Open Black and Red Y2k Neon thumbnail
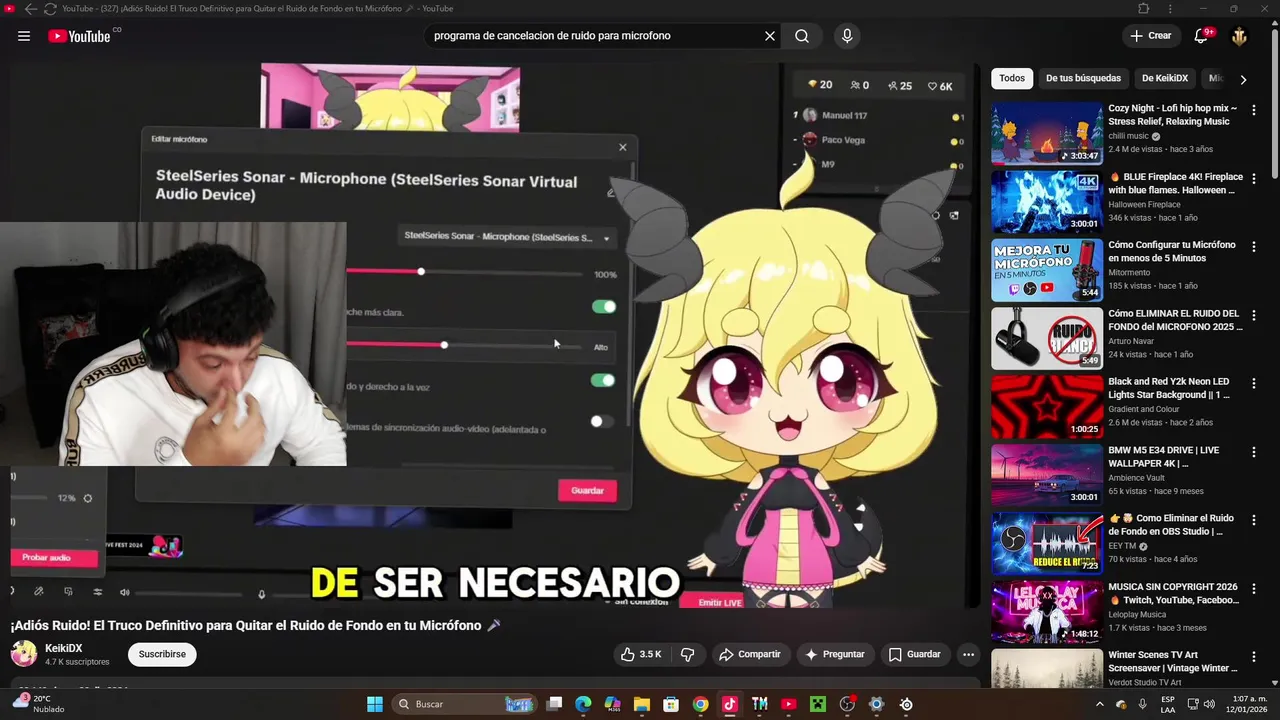Viewport: 1280px width, 720px height. [x=1047, y=407]
